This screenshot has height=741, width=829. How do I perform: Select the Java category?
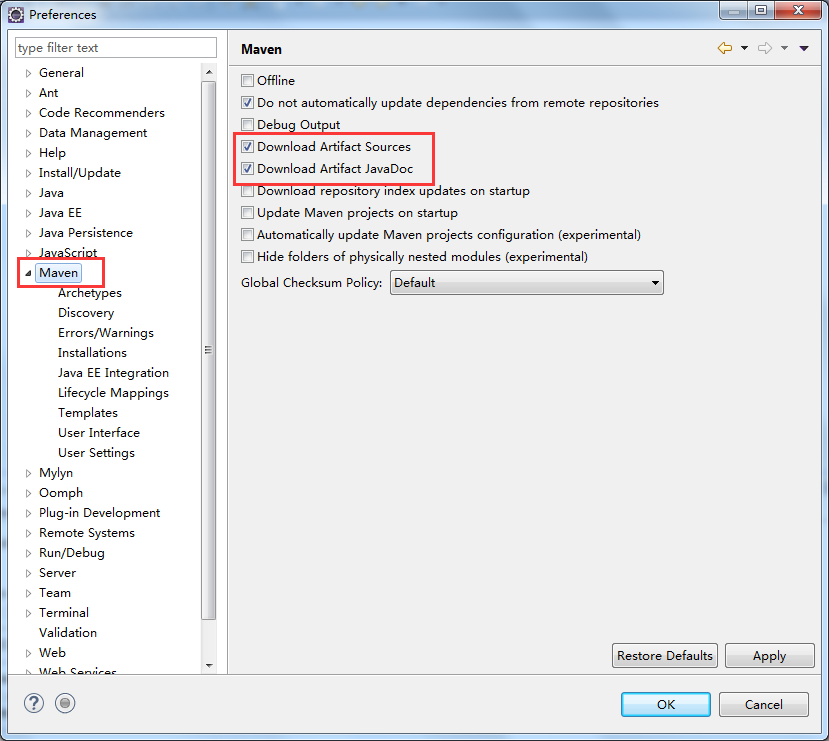coord(51,193)
